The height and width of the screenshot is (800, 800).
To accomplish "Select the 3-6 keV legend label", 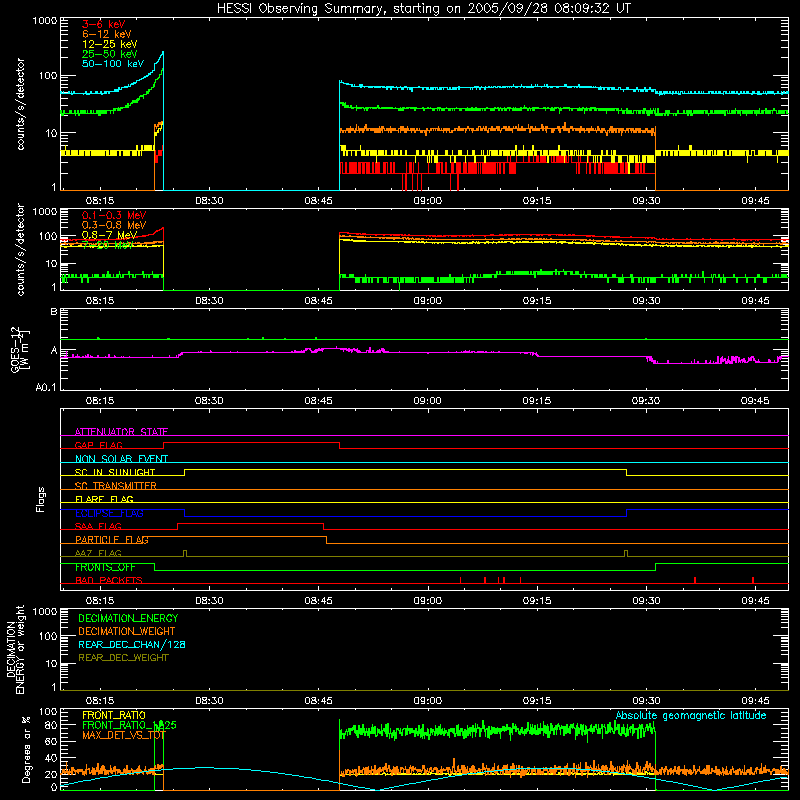I will (x=103, y=24).
